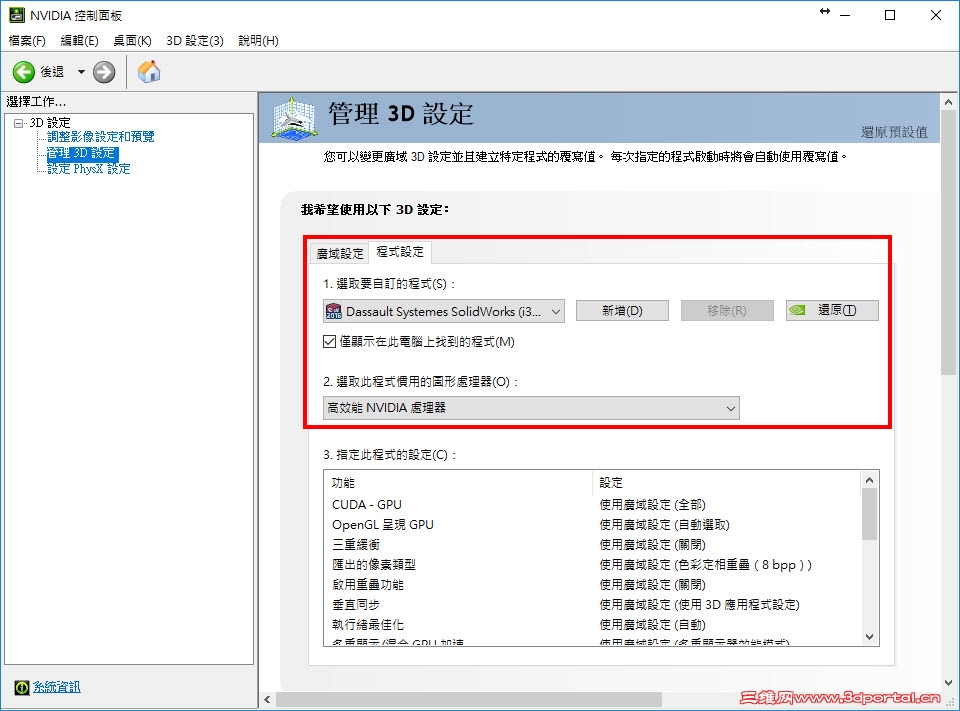960x711 pixels.
Task: Click the horizontal scrollbar thumb
Action: 469,699
